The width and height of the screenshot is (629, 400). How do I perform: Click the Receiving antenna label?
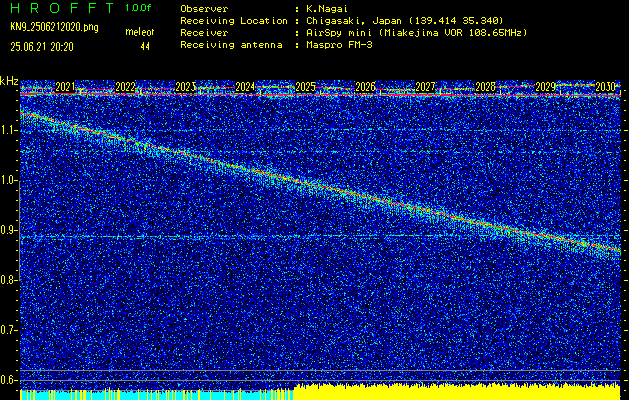click(231, 45)
